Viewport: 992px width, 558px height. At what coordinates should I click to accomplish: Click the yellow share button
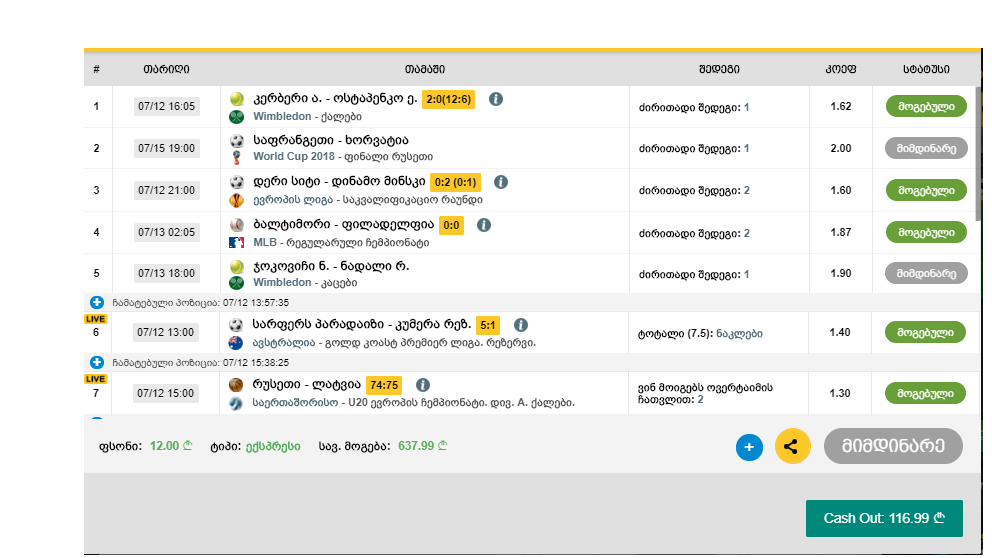click(793, 447)
